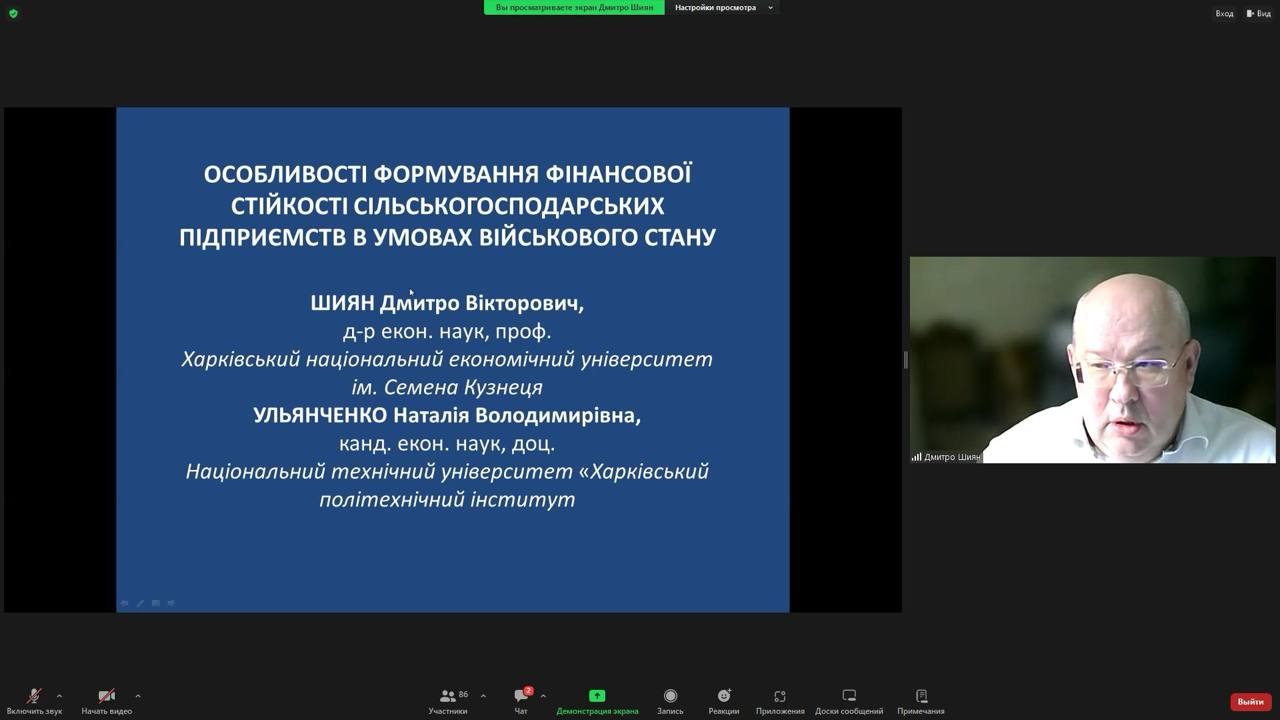Viewport: 1280px width, 720px height.
Task: Change layout using the Вид button
Action: 1259,14
